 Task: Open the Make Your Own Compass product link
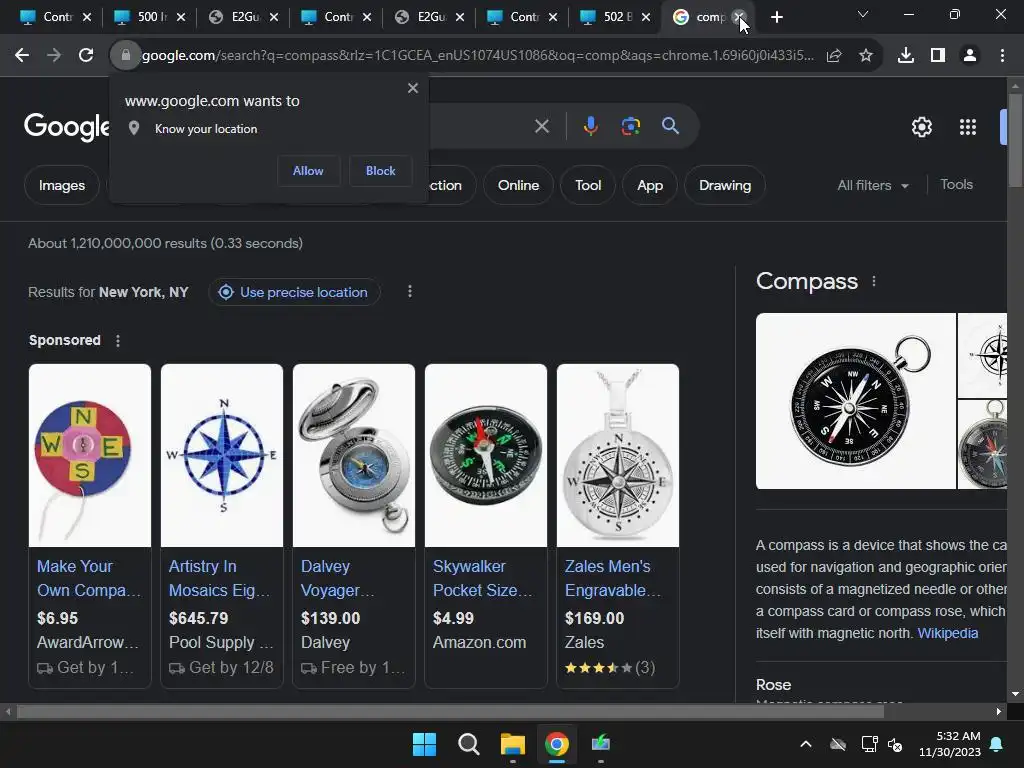click(x=88, y=578)
